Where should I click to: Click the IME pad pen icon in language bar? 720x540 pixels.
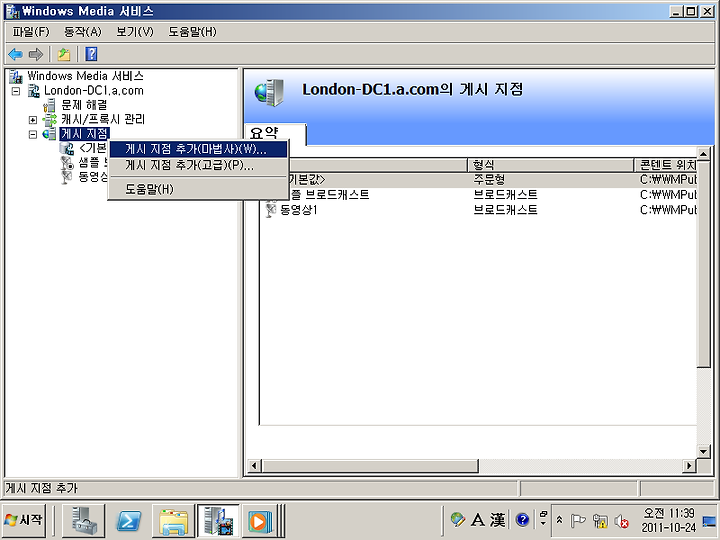457,519
